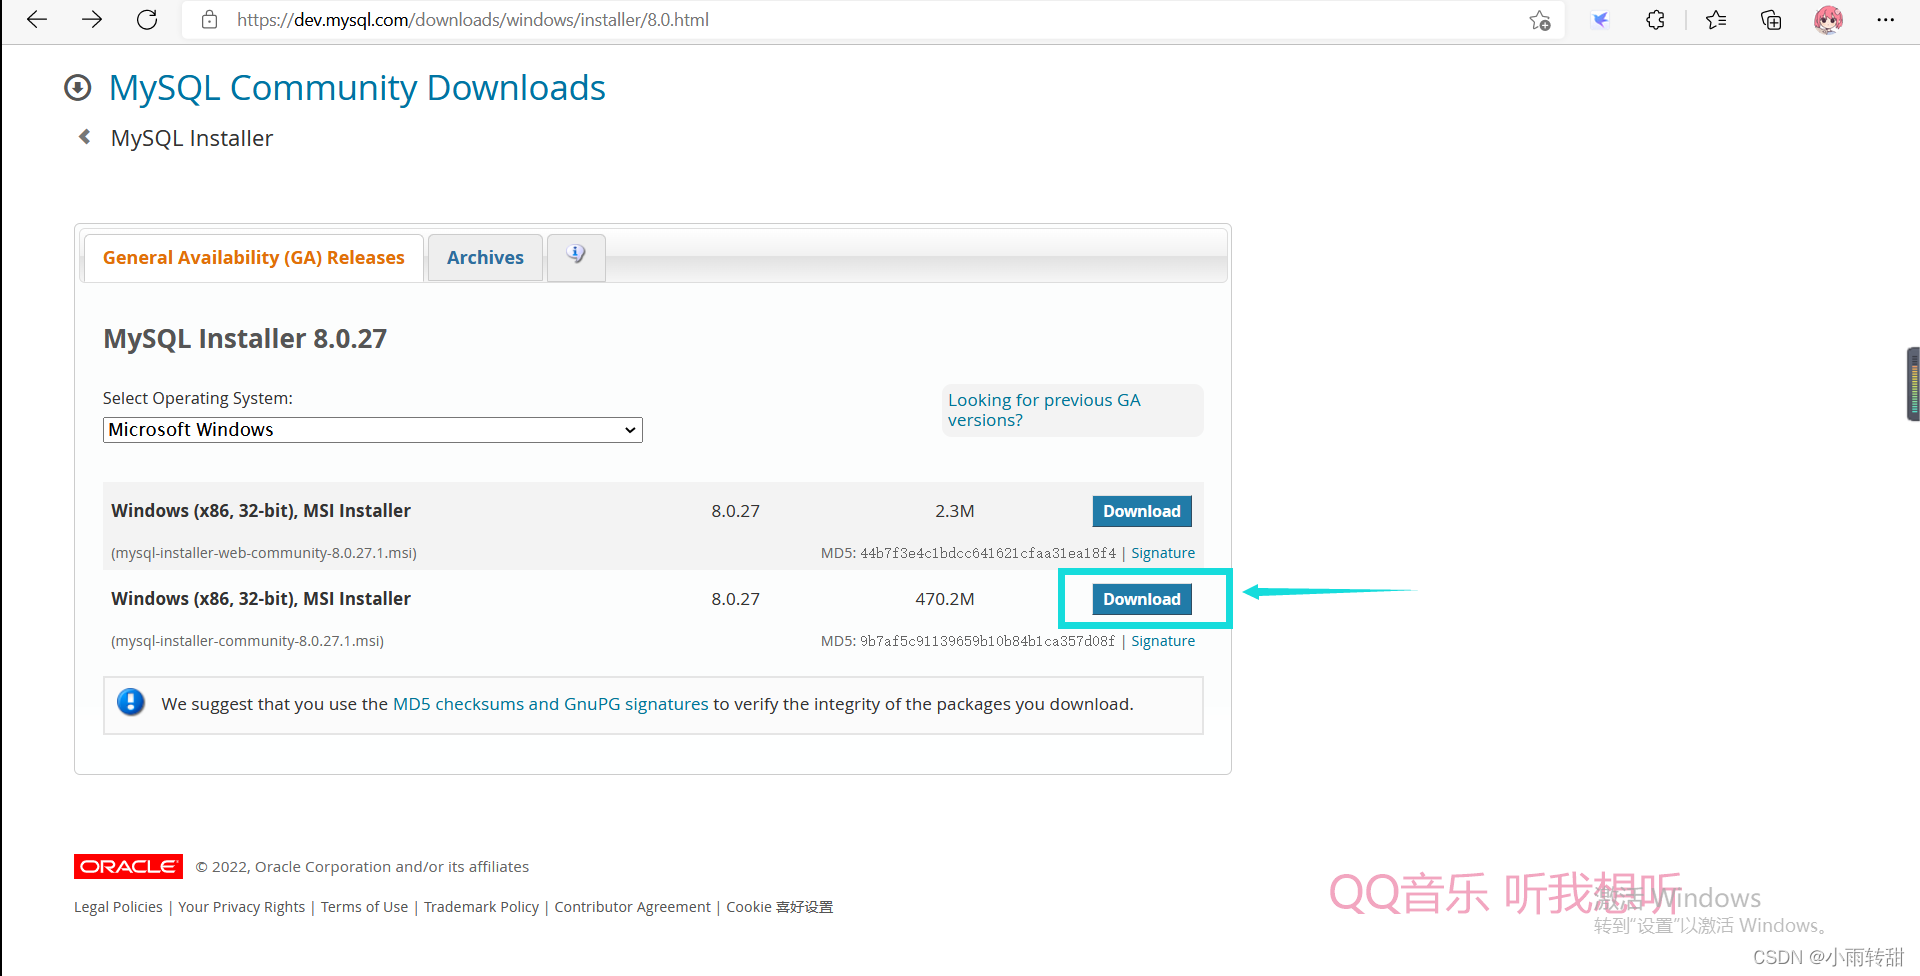Viewport: 1920px width, 976px height.
Task: Switch to the Archives tab
Action: tap(485, 258)
